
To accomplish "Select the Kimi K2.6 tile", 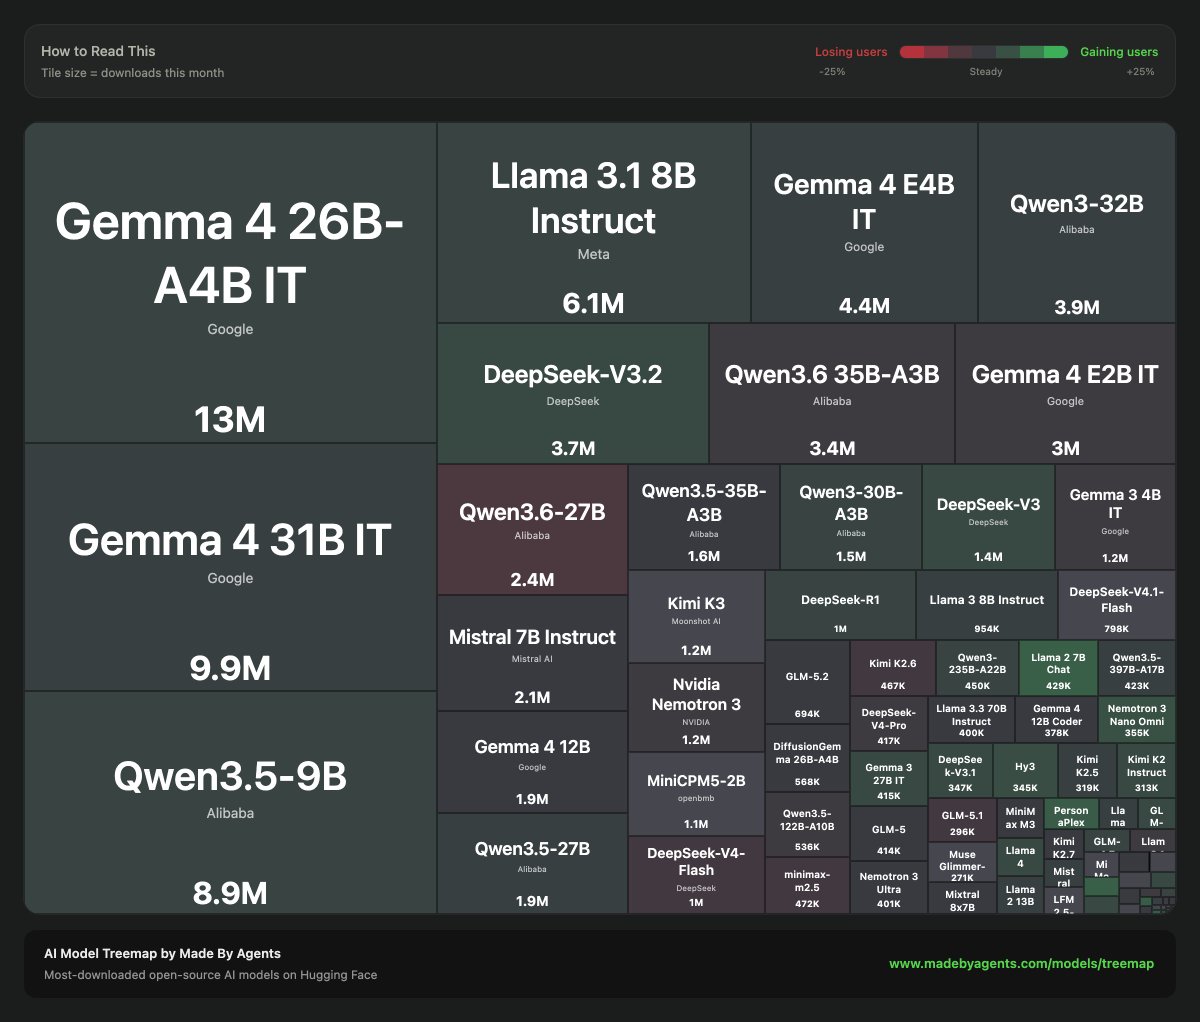I will click(x=892, y=668).
